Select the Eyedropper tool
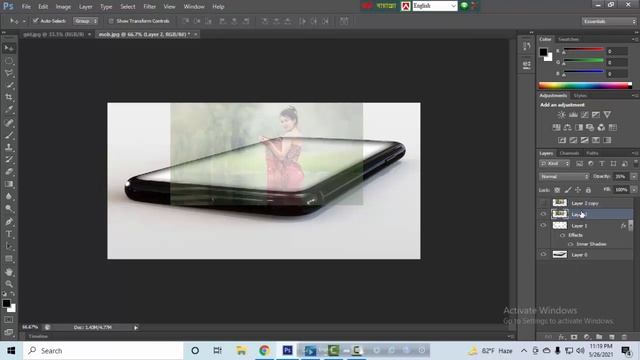Image resolution: width=640 pixels, height=360 pixels. [x=9, y=110]
